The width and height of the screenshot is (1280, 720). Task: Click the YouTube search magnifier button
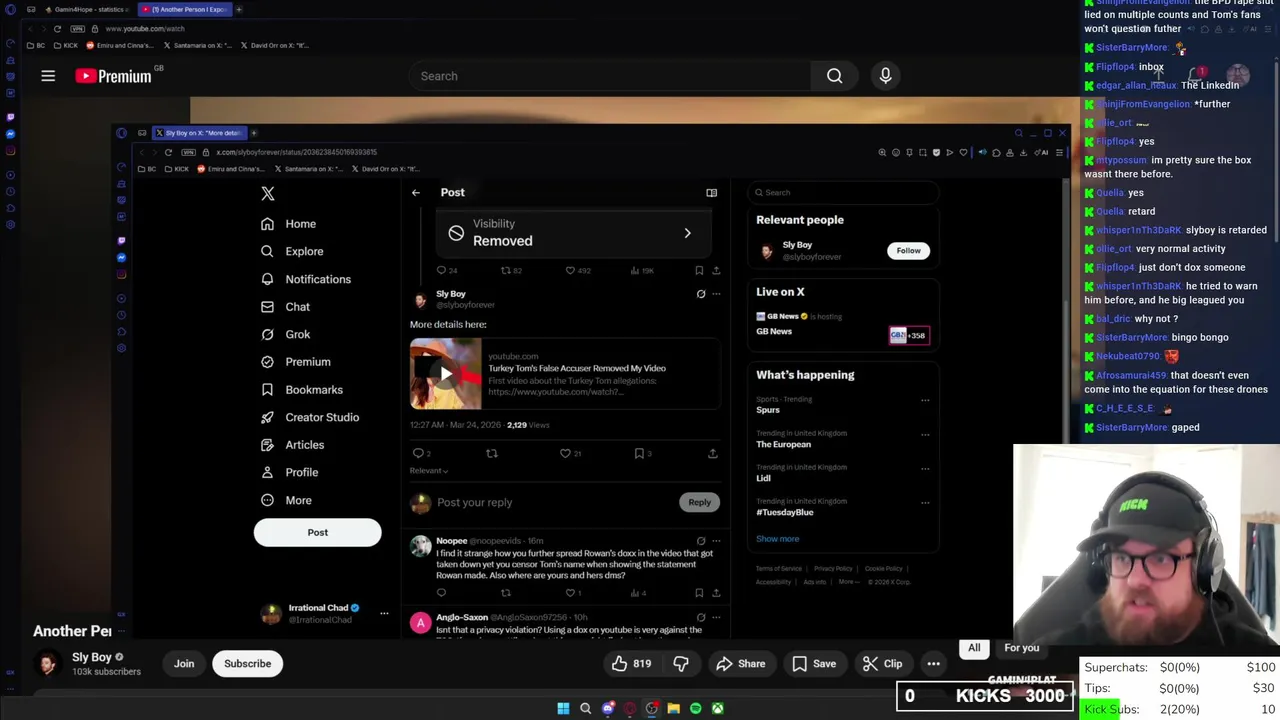click(x=834, y=76)
